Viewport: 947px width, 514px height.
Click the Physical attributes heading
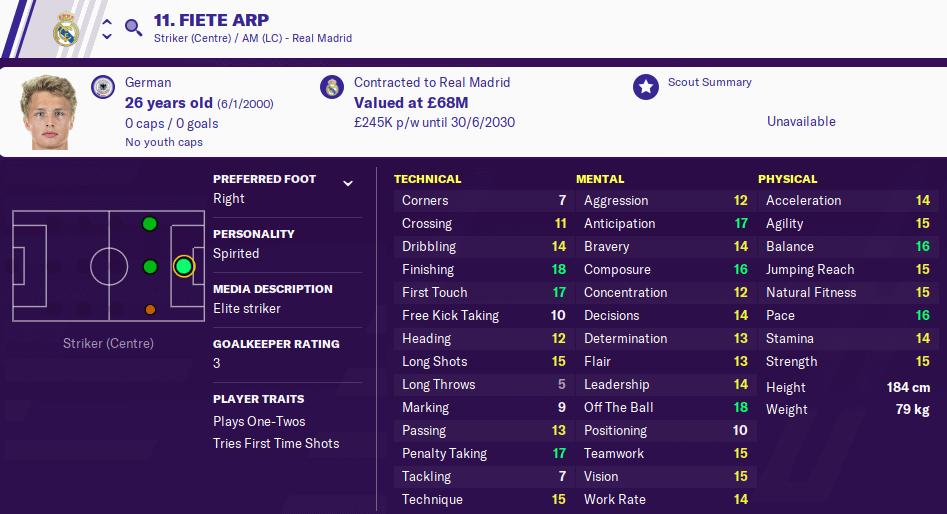[x=788, y=179]
